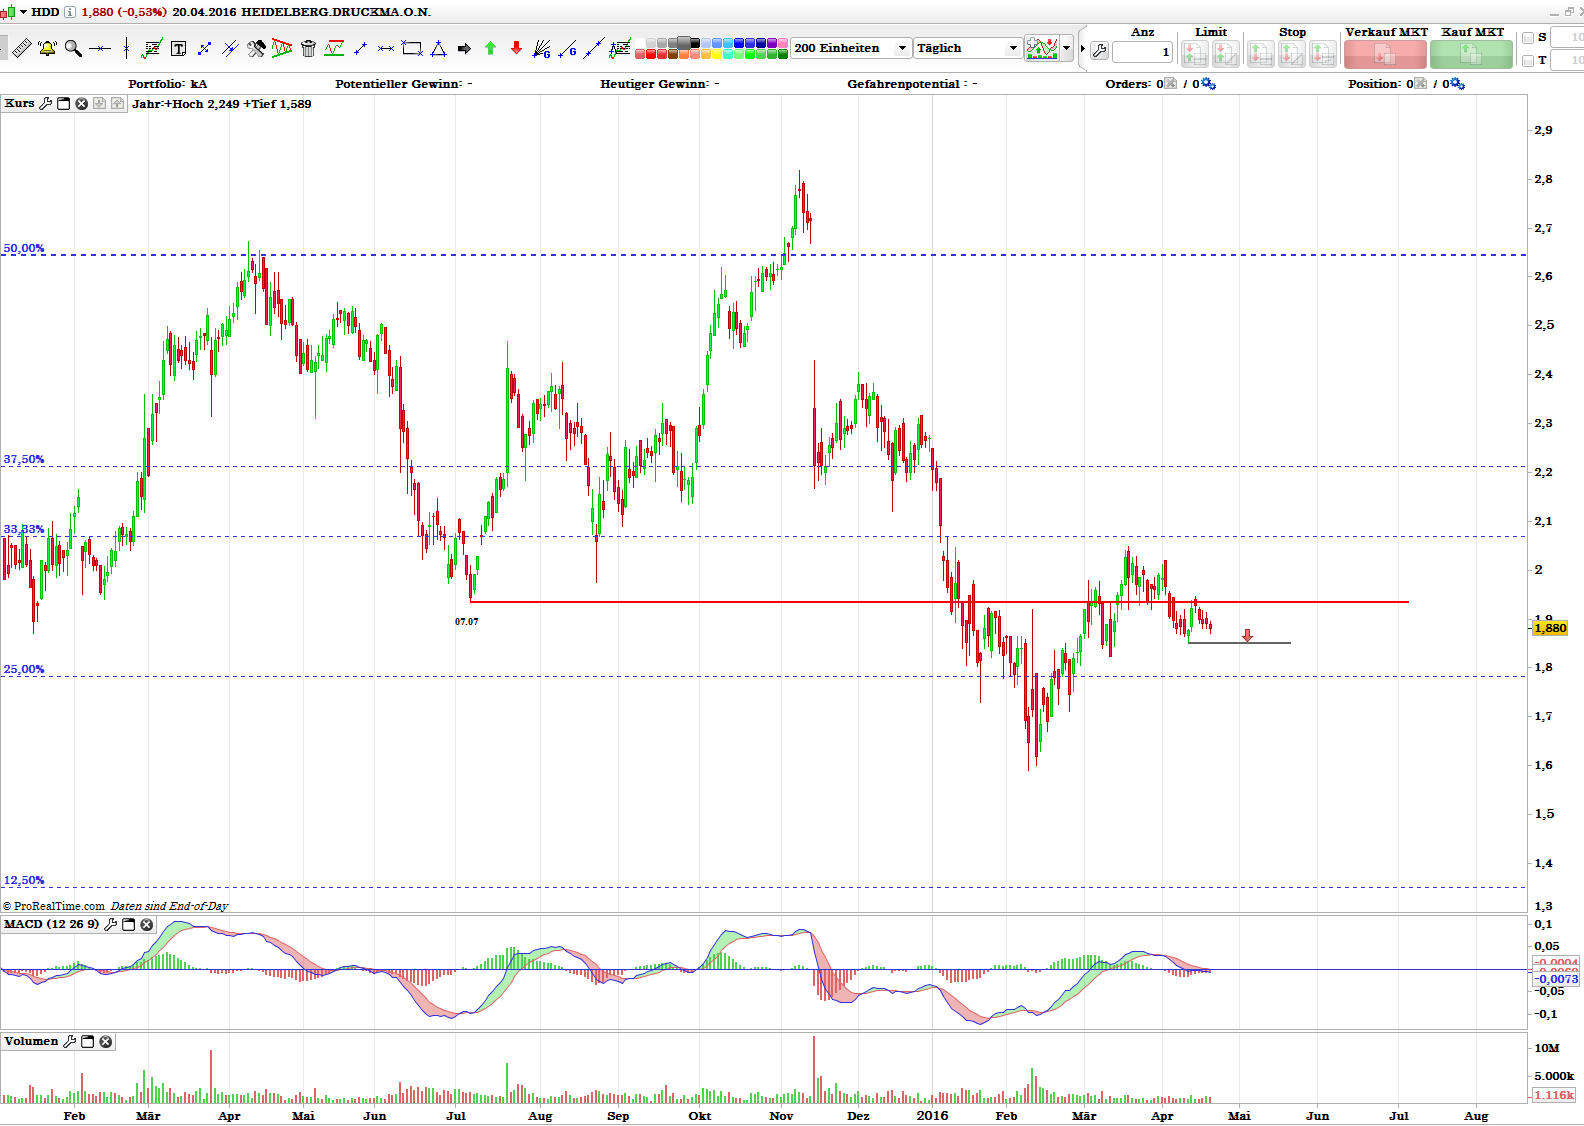Screen dimensions: 1584x1126
Task: Select the rectangle drawing tool
Action: click(412, 48)
